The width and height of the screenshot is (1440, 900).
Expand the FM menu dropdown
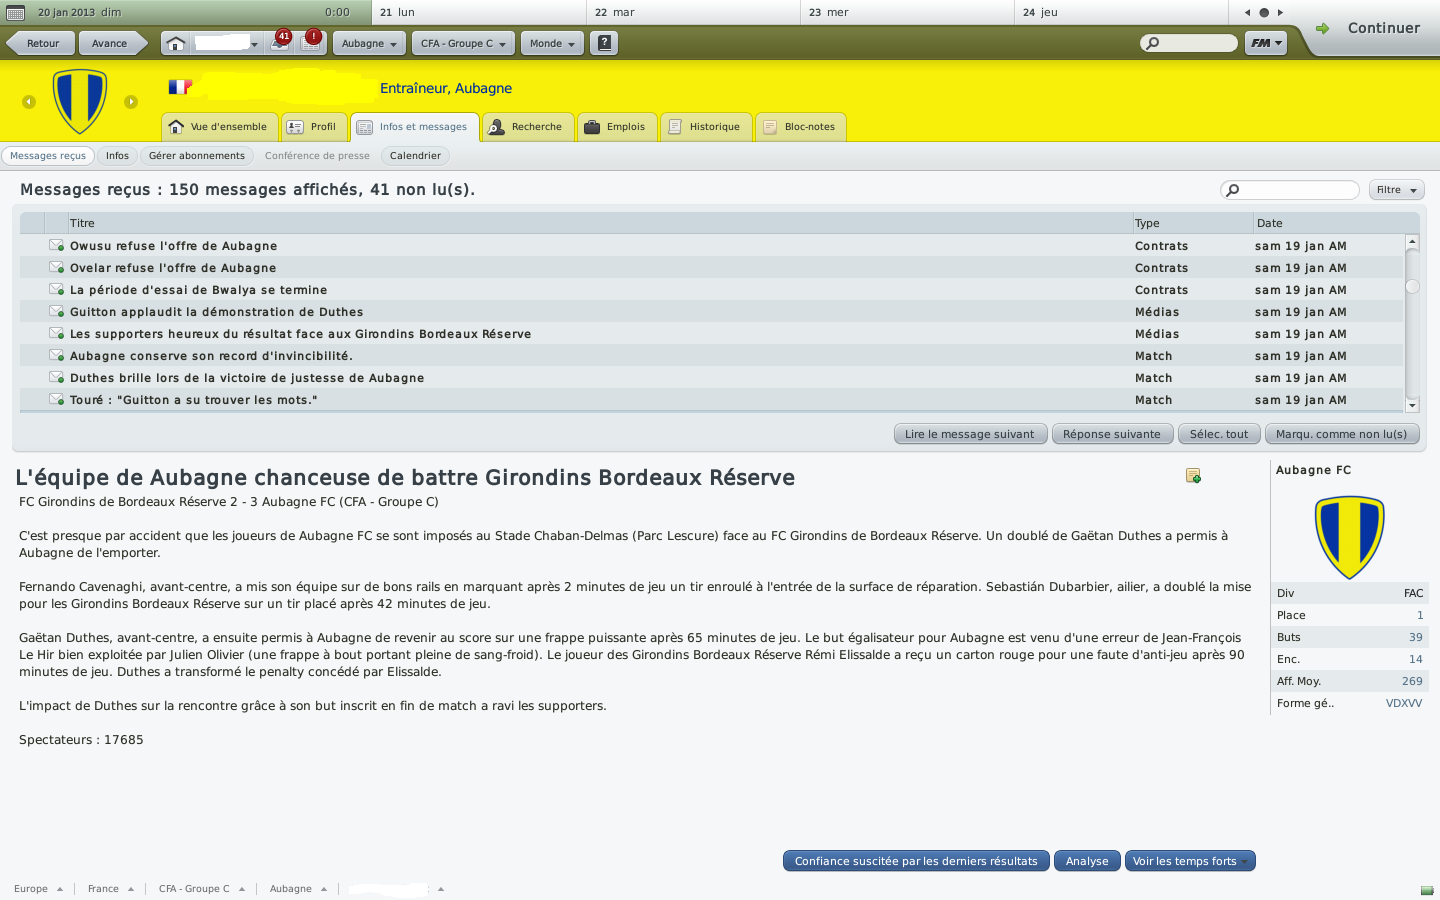pos(1266,43)
